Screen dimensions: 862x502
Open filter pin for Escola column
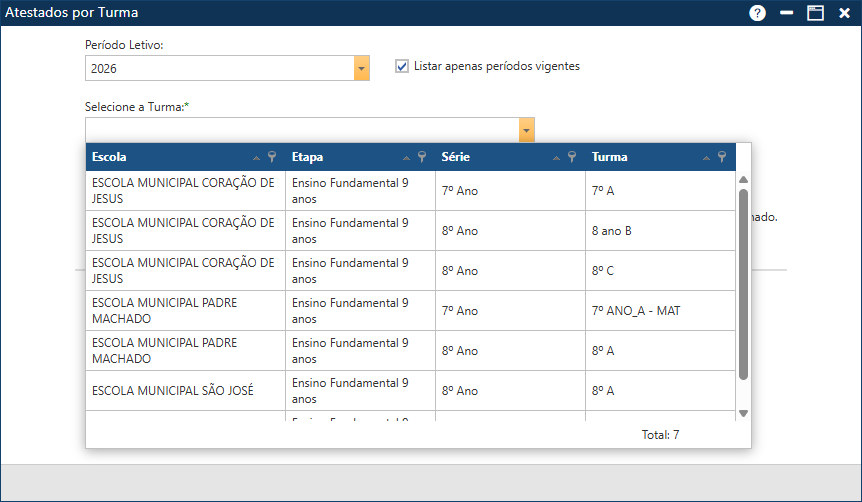point(272,157)
